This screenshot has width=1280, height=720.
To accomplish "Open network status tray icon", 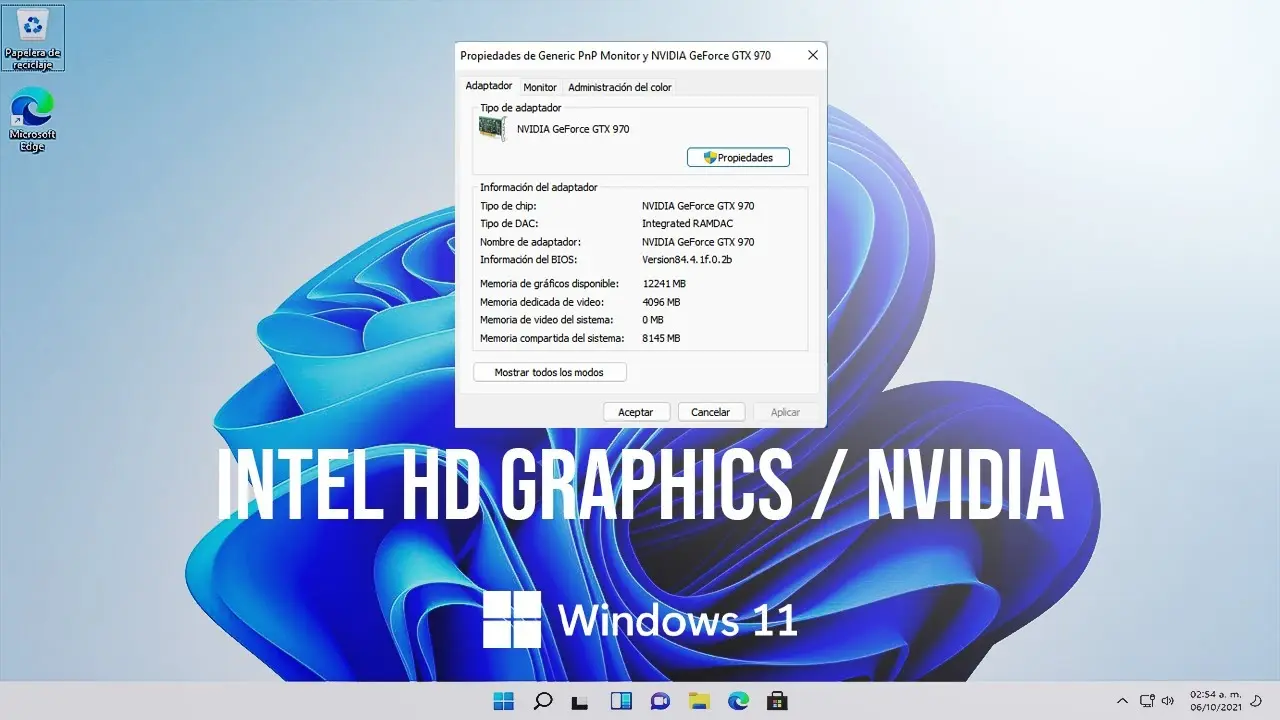I will tap(1147, 701).
